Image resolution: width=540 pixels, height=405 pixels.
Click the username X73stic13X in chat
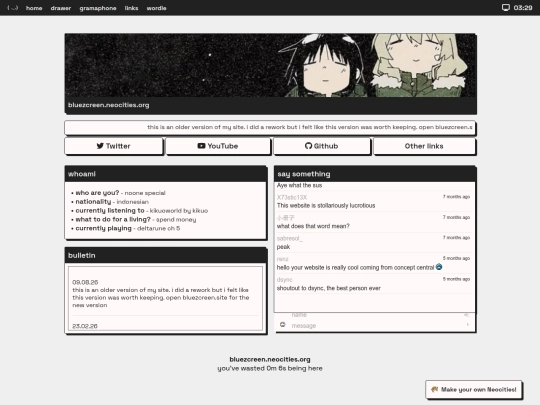click(292, 197)
